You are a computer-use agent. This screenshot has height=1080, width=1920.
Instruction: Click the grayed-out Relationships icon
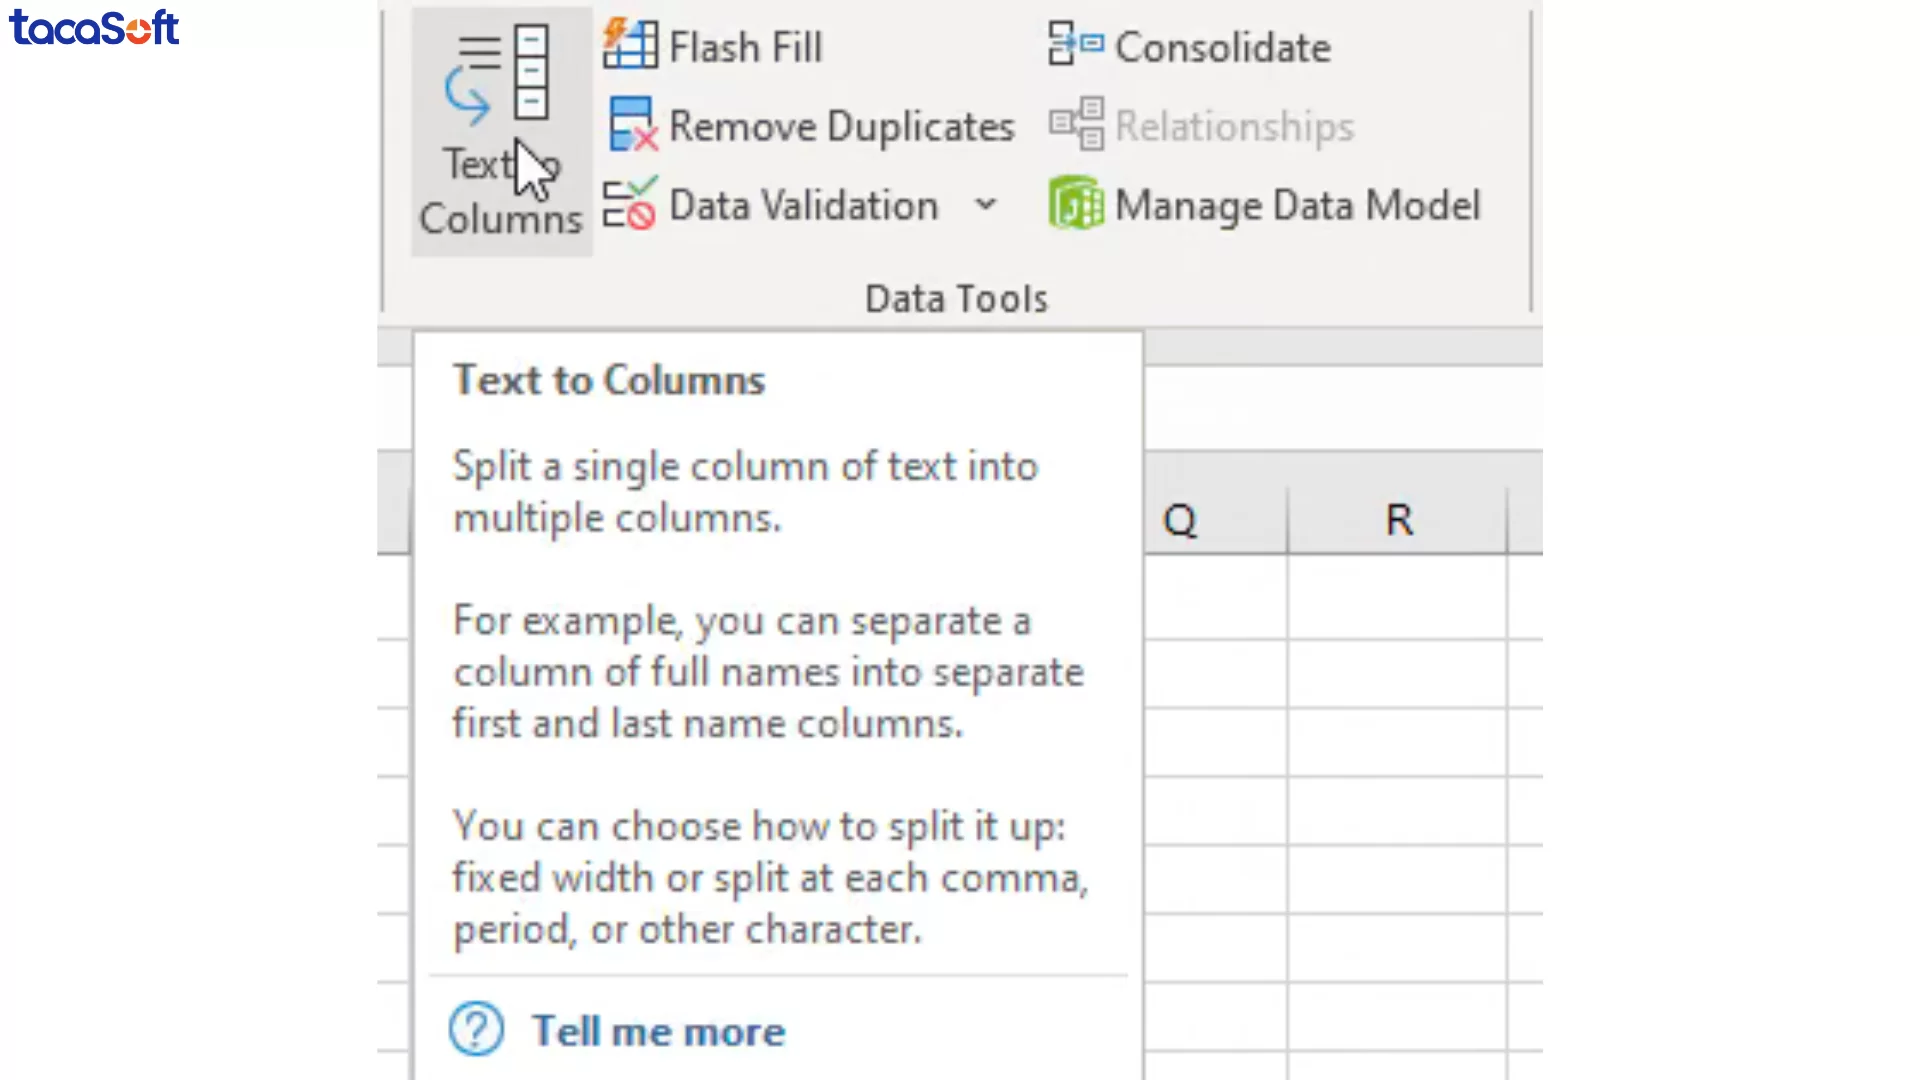(x=1075, y=125)
